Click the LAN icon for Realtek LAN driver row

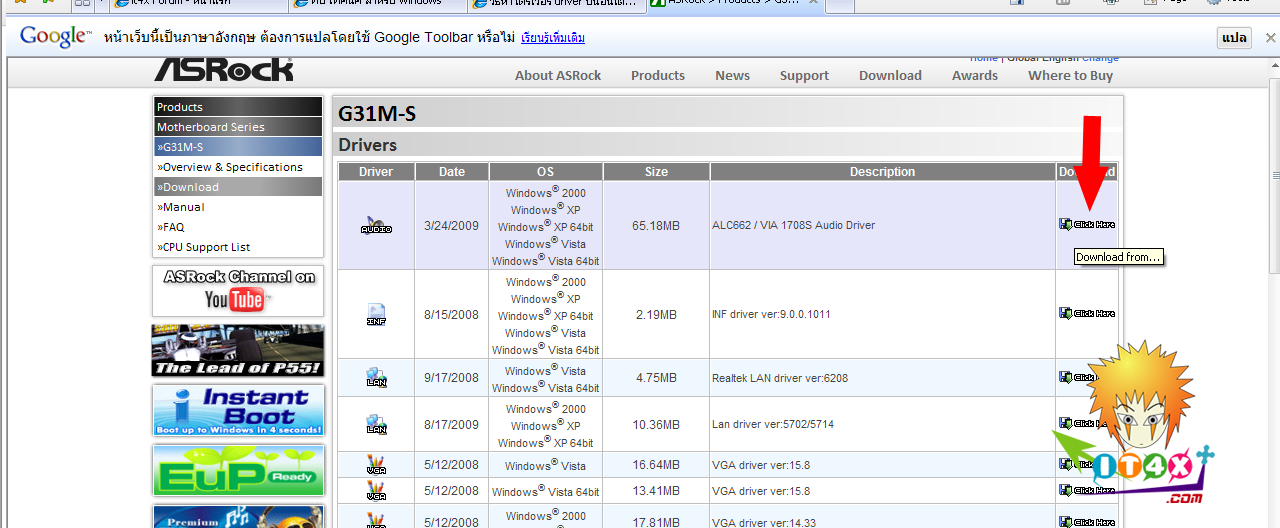376,378
